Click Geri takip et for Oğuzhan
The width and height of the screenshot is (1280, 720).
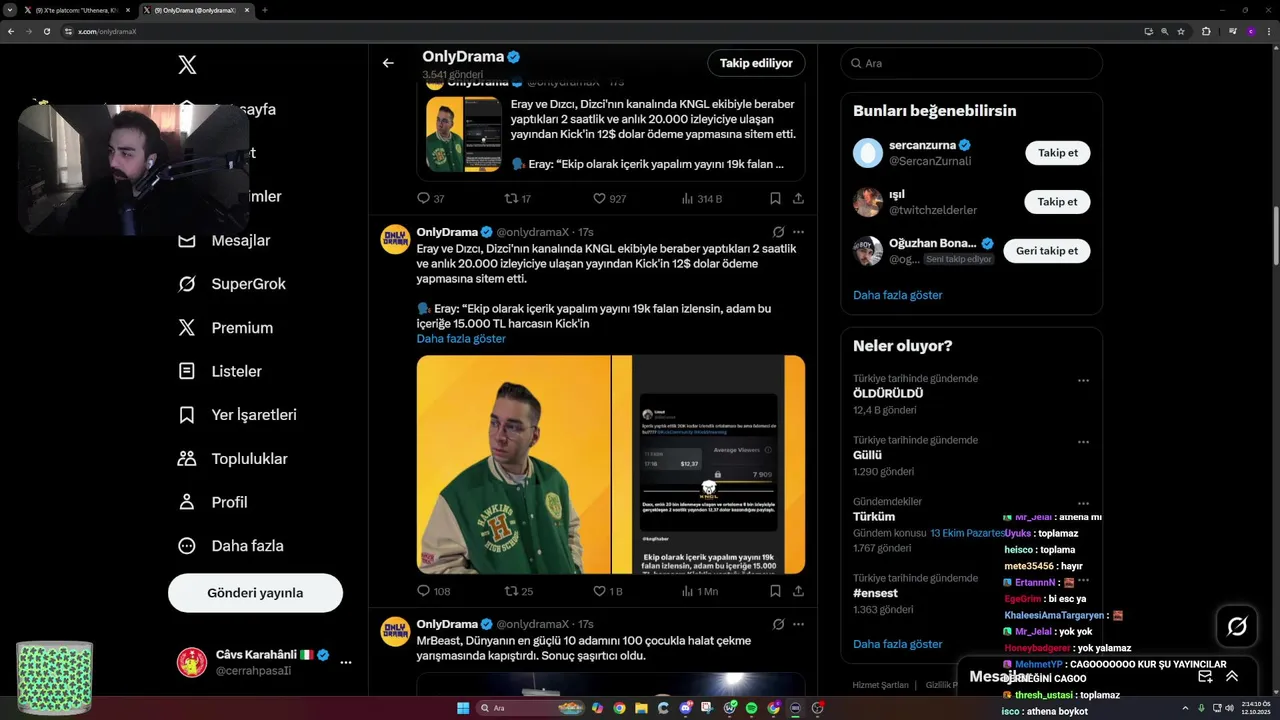tap(1046, 251)
